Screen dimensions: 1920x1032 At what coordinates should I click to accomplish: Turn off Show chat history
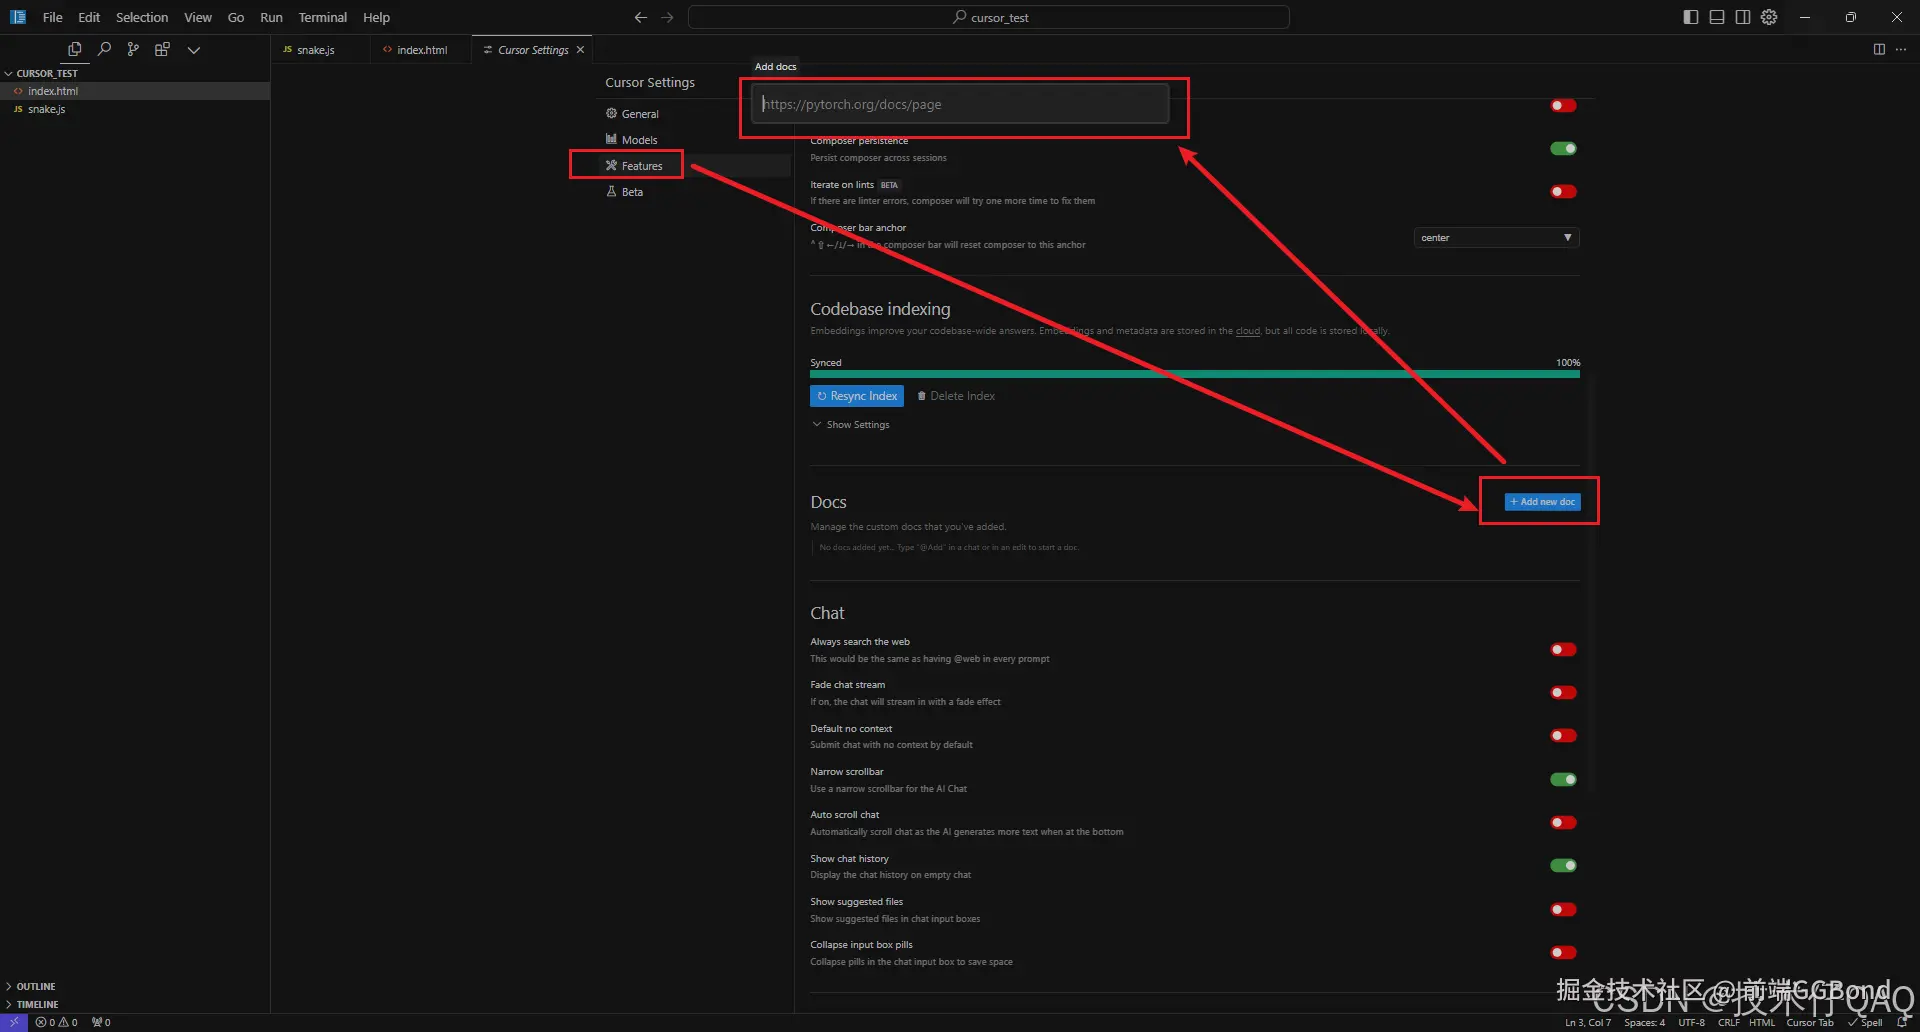(x=1563, y=866)
